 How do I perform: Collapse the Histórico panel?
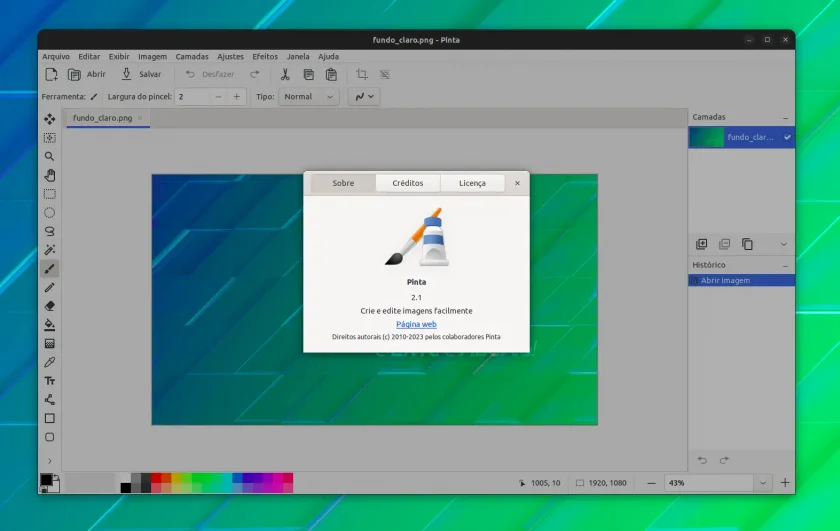785,265
